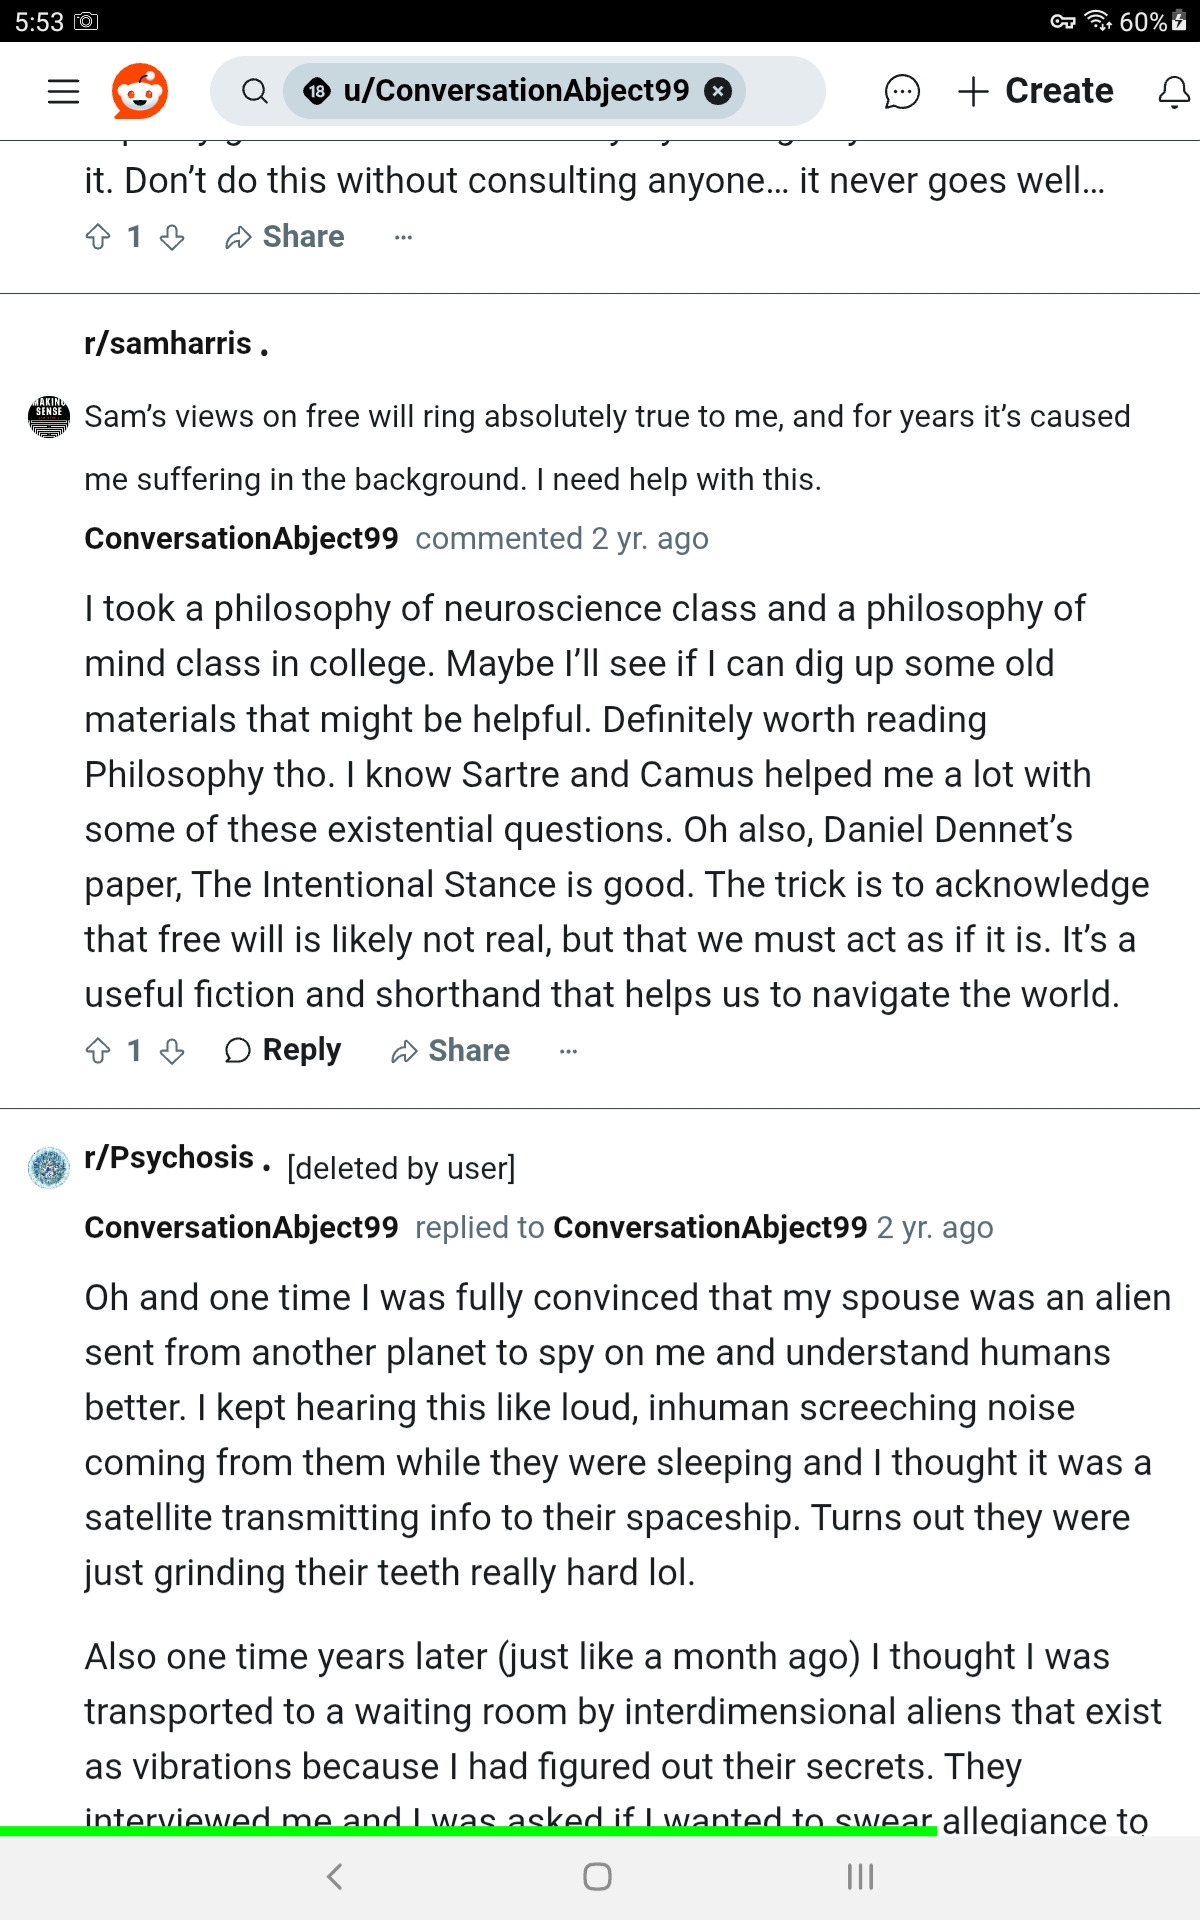Upvote the philosophy of neuroscience comment
This screenshot has width=1200, height=1920.
click(x=98, y=1051)
